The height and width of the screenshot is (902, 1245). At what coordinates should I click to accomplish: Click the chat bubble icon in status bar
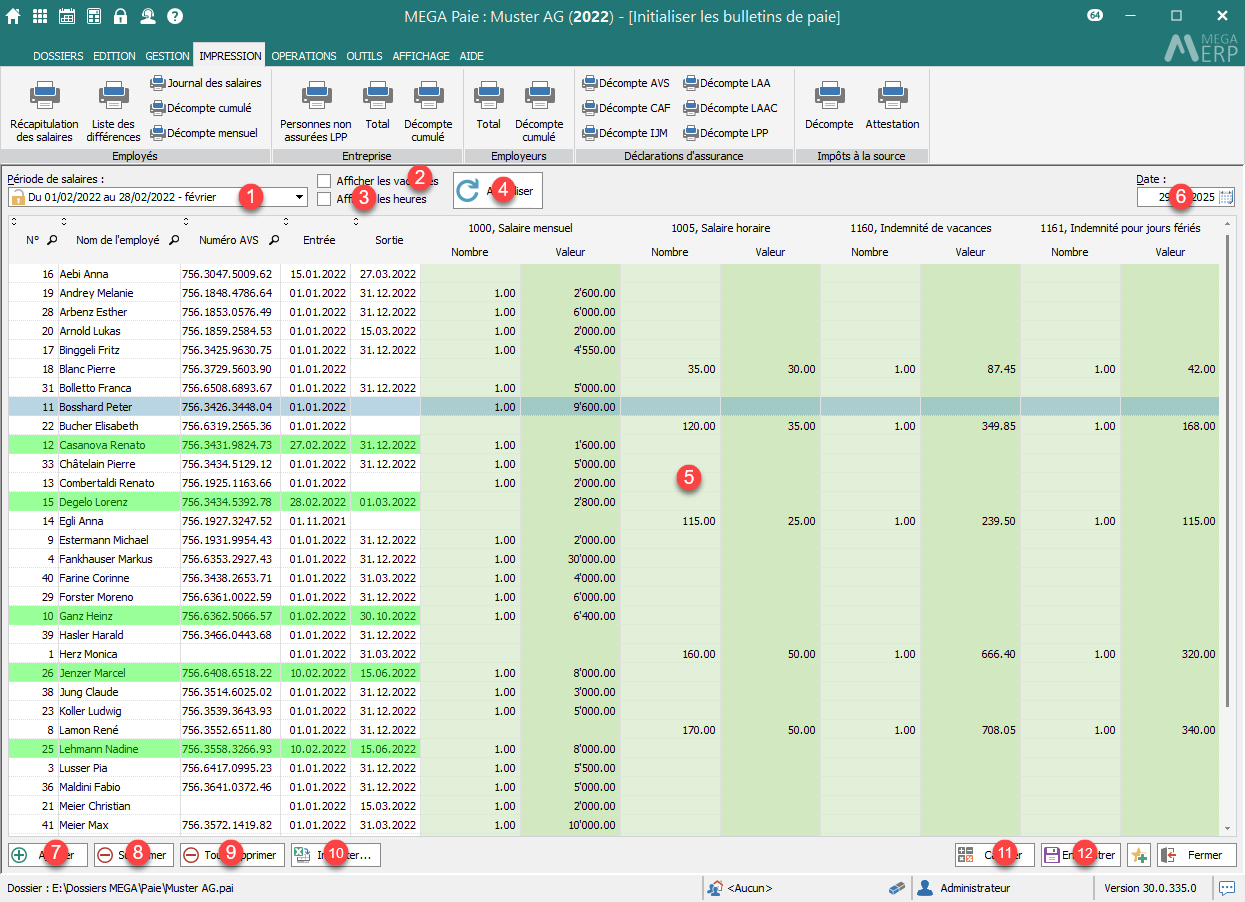click(x=1226, y=887)
